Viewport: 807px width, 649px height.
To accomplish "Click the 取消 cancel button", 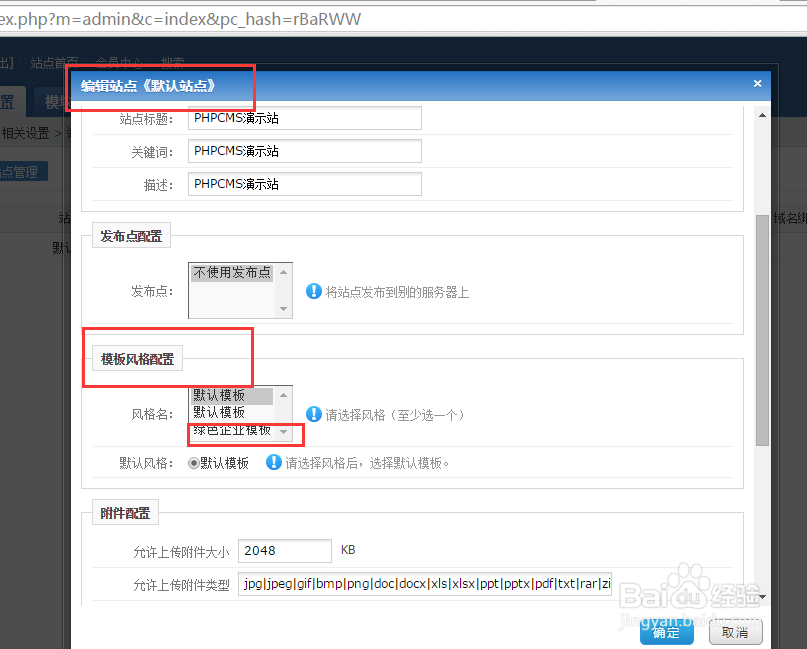I will coord(735,632).
